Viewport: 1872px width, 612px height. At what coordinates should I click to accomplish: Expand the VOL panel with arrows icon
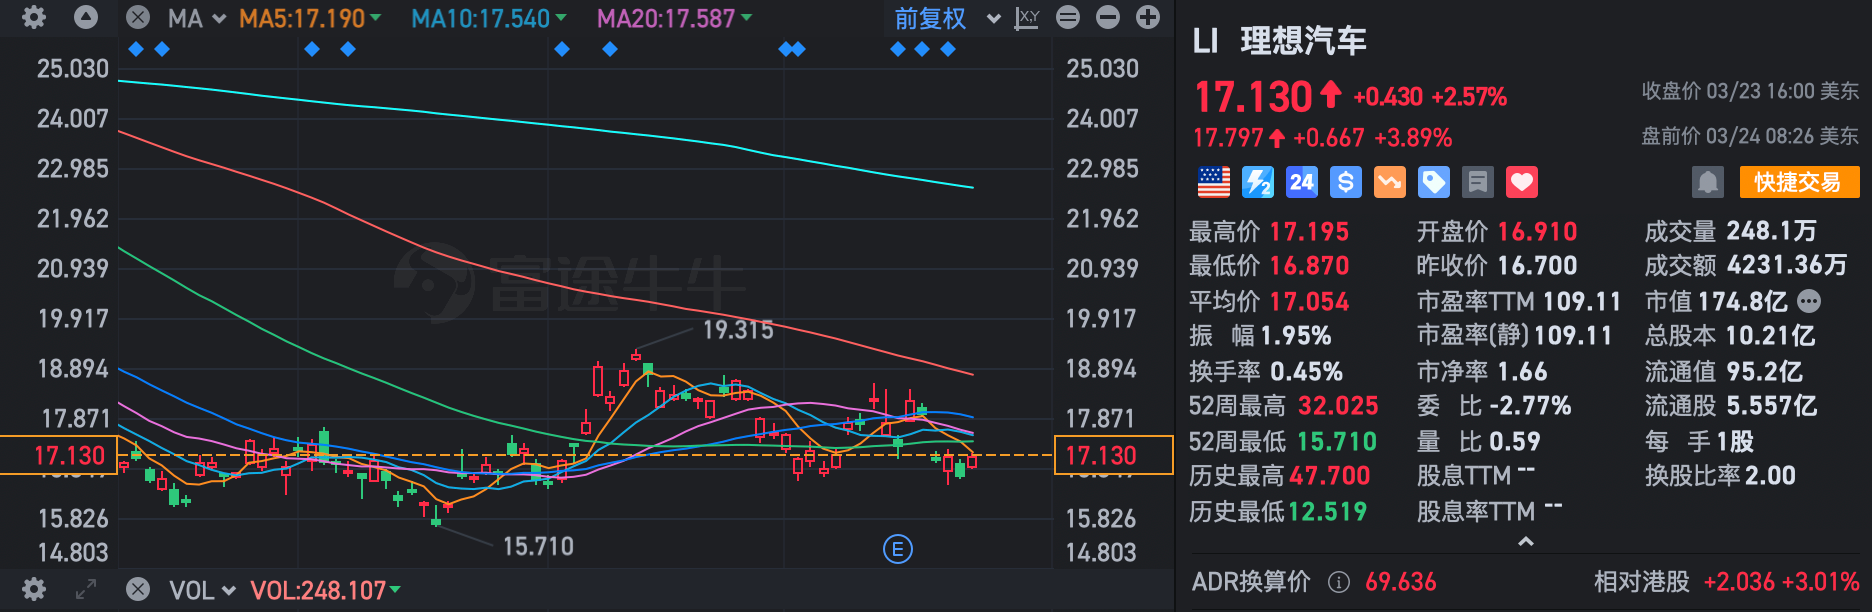tap(86, 590)
